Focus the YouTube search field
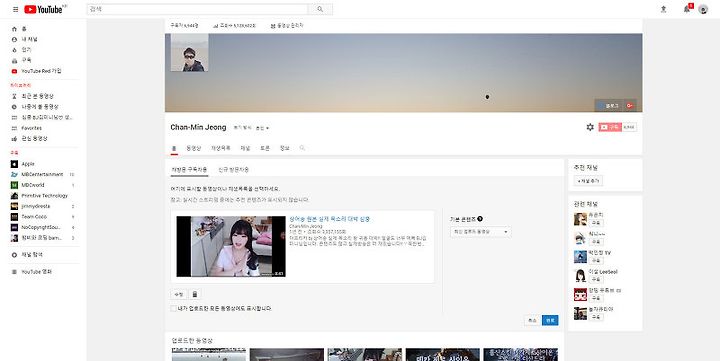Viewport: 720px width, 361px height. pyautogui.click(x=197, y=9)
